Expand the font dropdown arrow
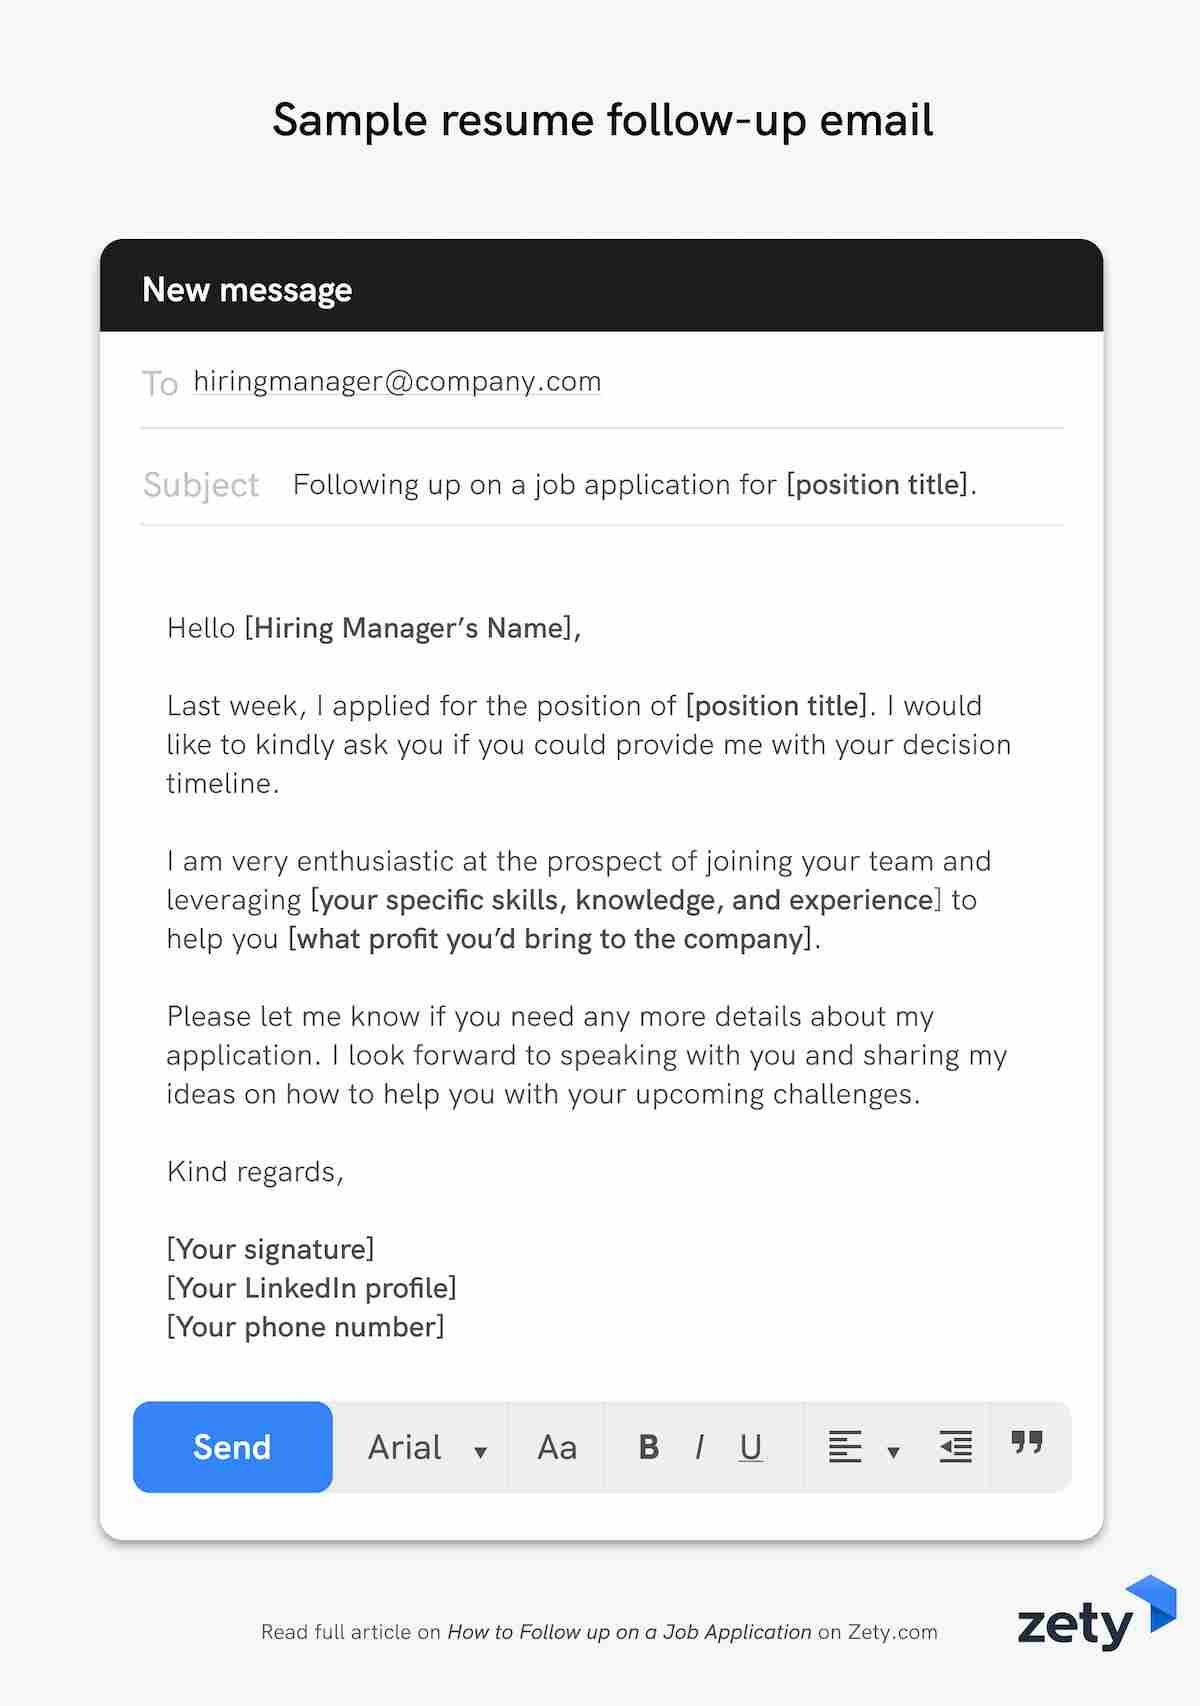Viewport: 1200px width, 1706px height. 481,1452
